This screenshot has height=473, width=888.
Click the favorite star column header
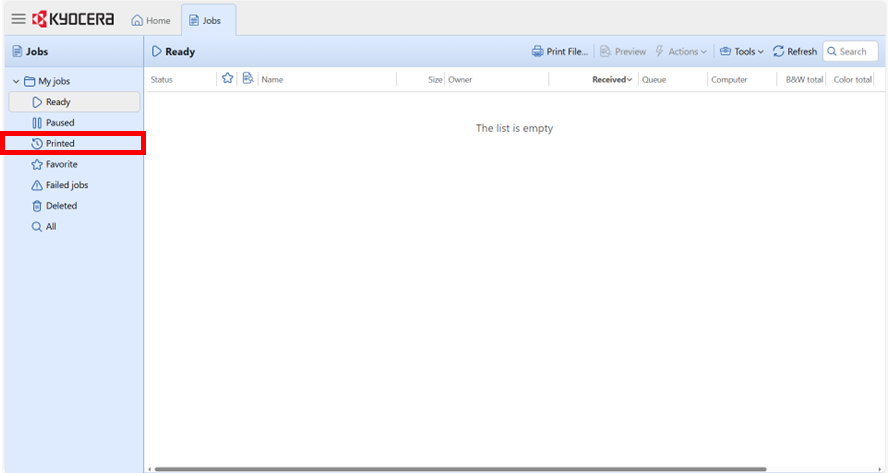pos(228,79)
